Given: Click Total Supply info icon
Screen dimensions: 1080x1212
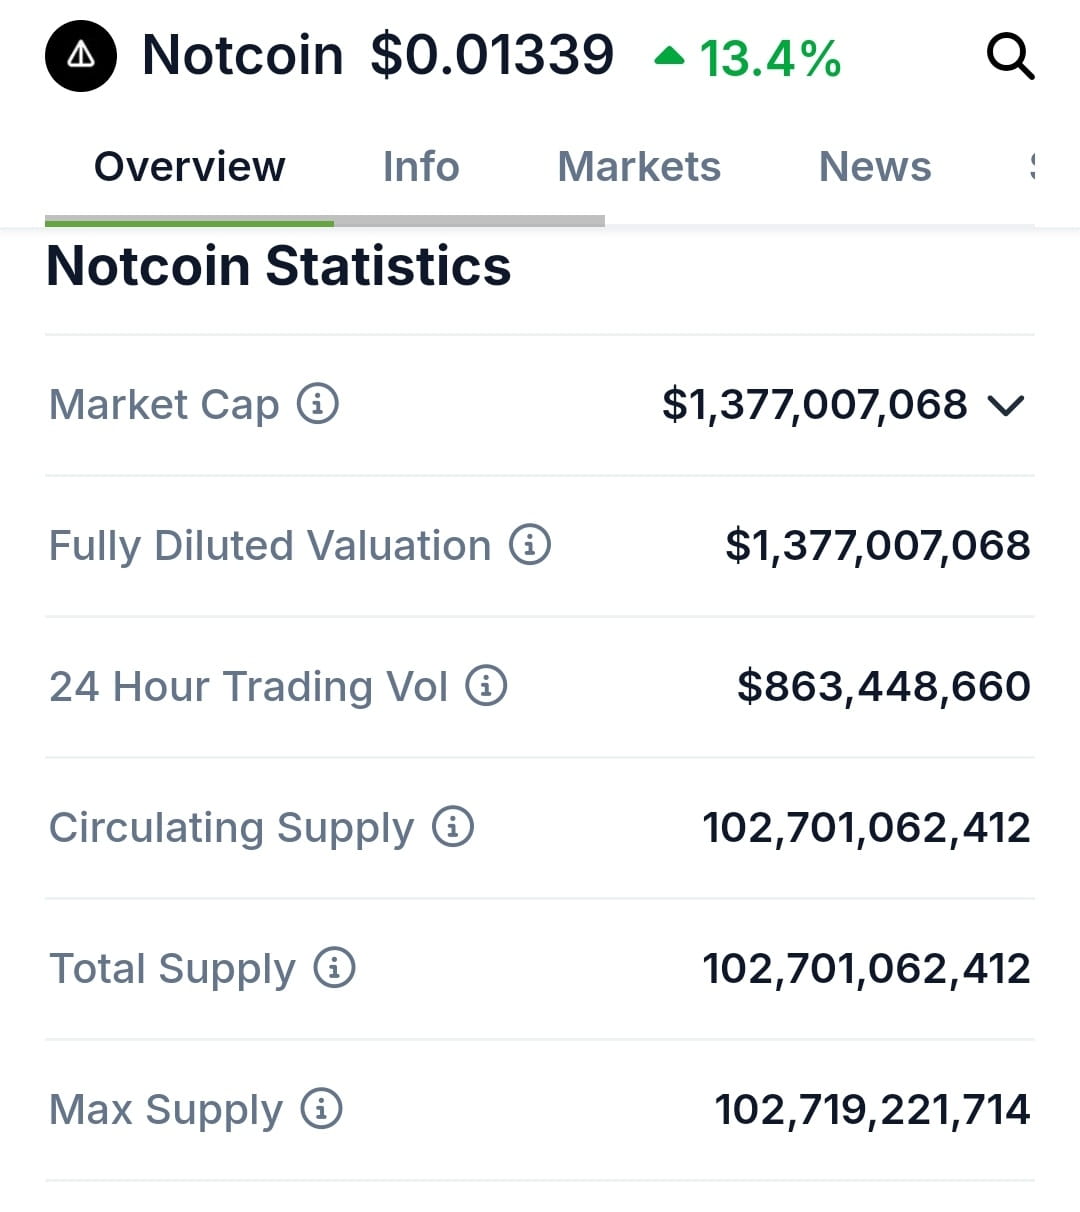Looking at the screenshot, I should [x=335, y=968].
